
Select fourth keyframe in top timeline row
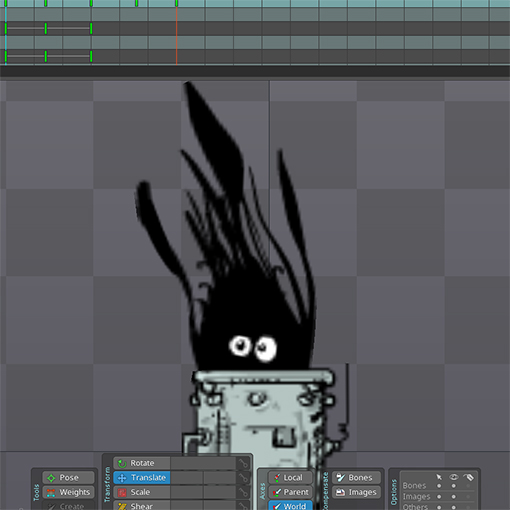tap(136, 3)
